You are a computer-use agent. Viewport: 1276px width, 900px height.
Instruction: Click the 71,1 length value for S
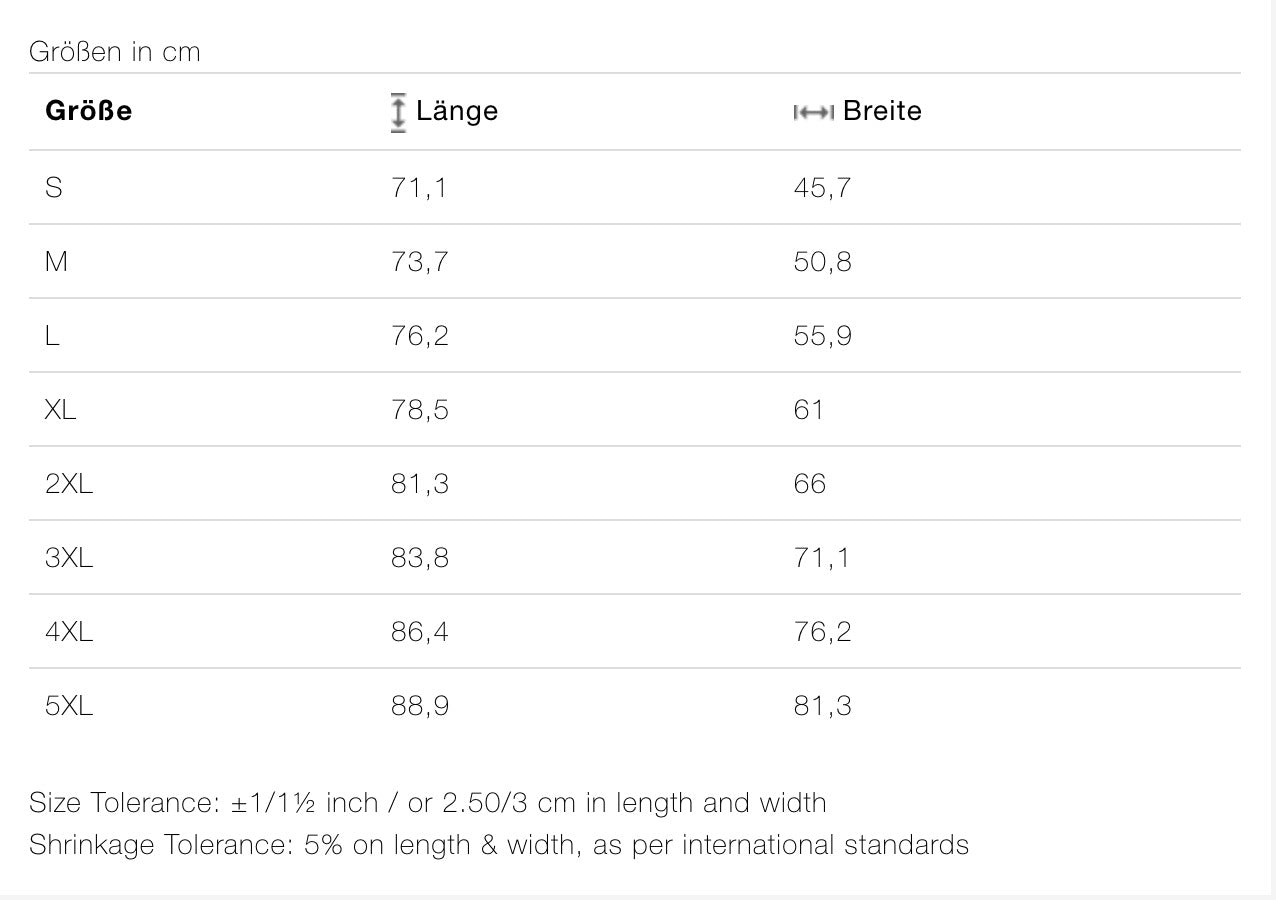(x=419, y=187)
